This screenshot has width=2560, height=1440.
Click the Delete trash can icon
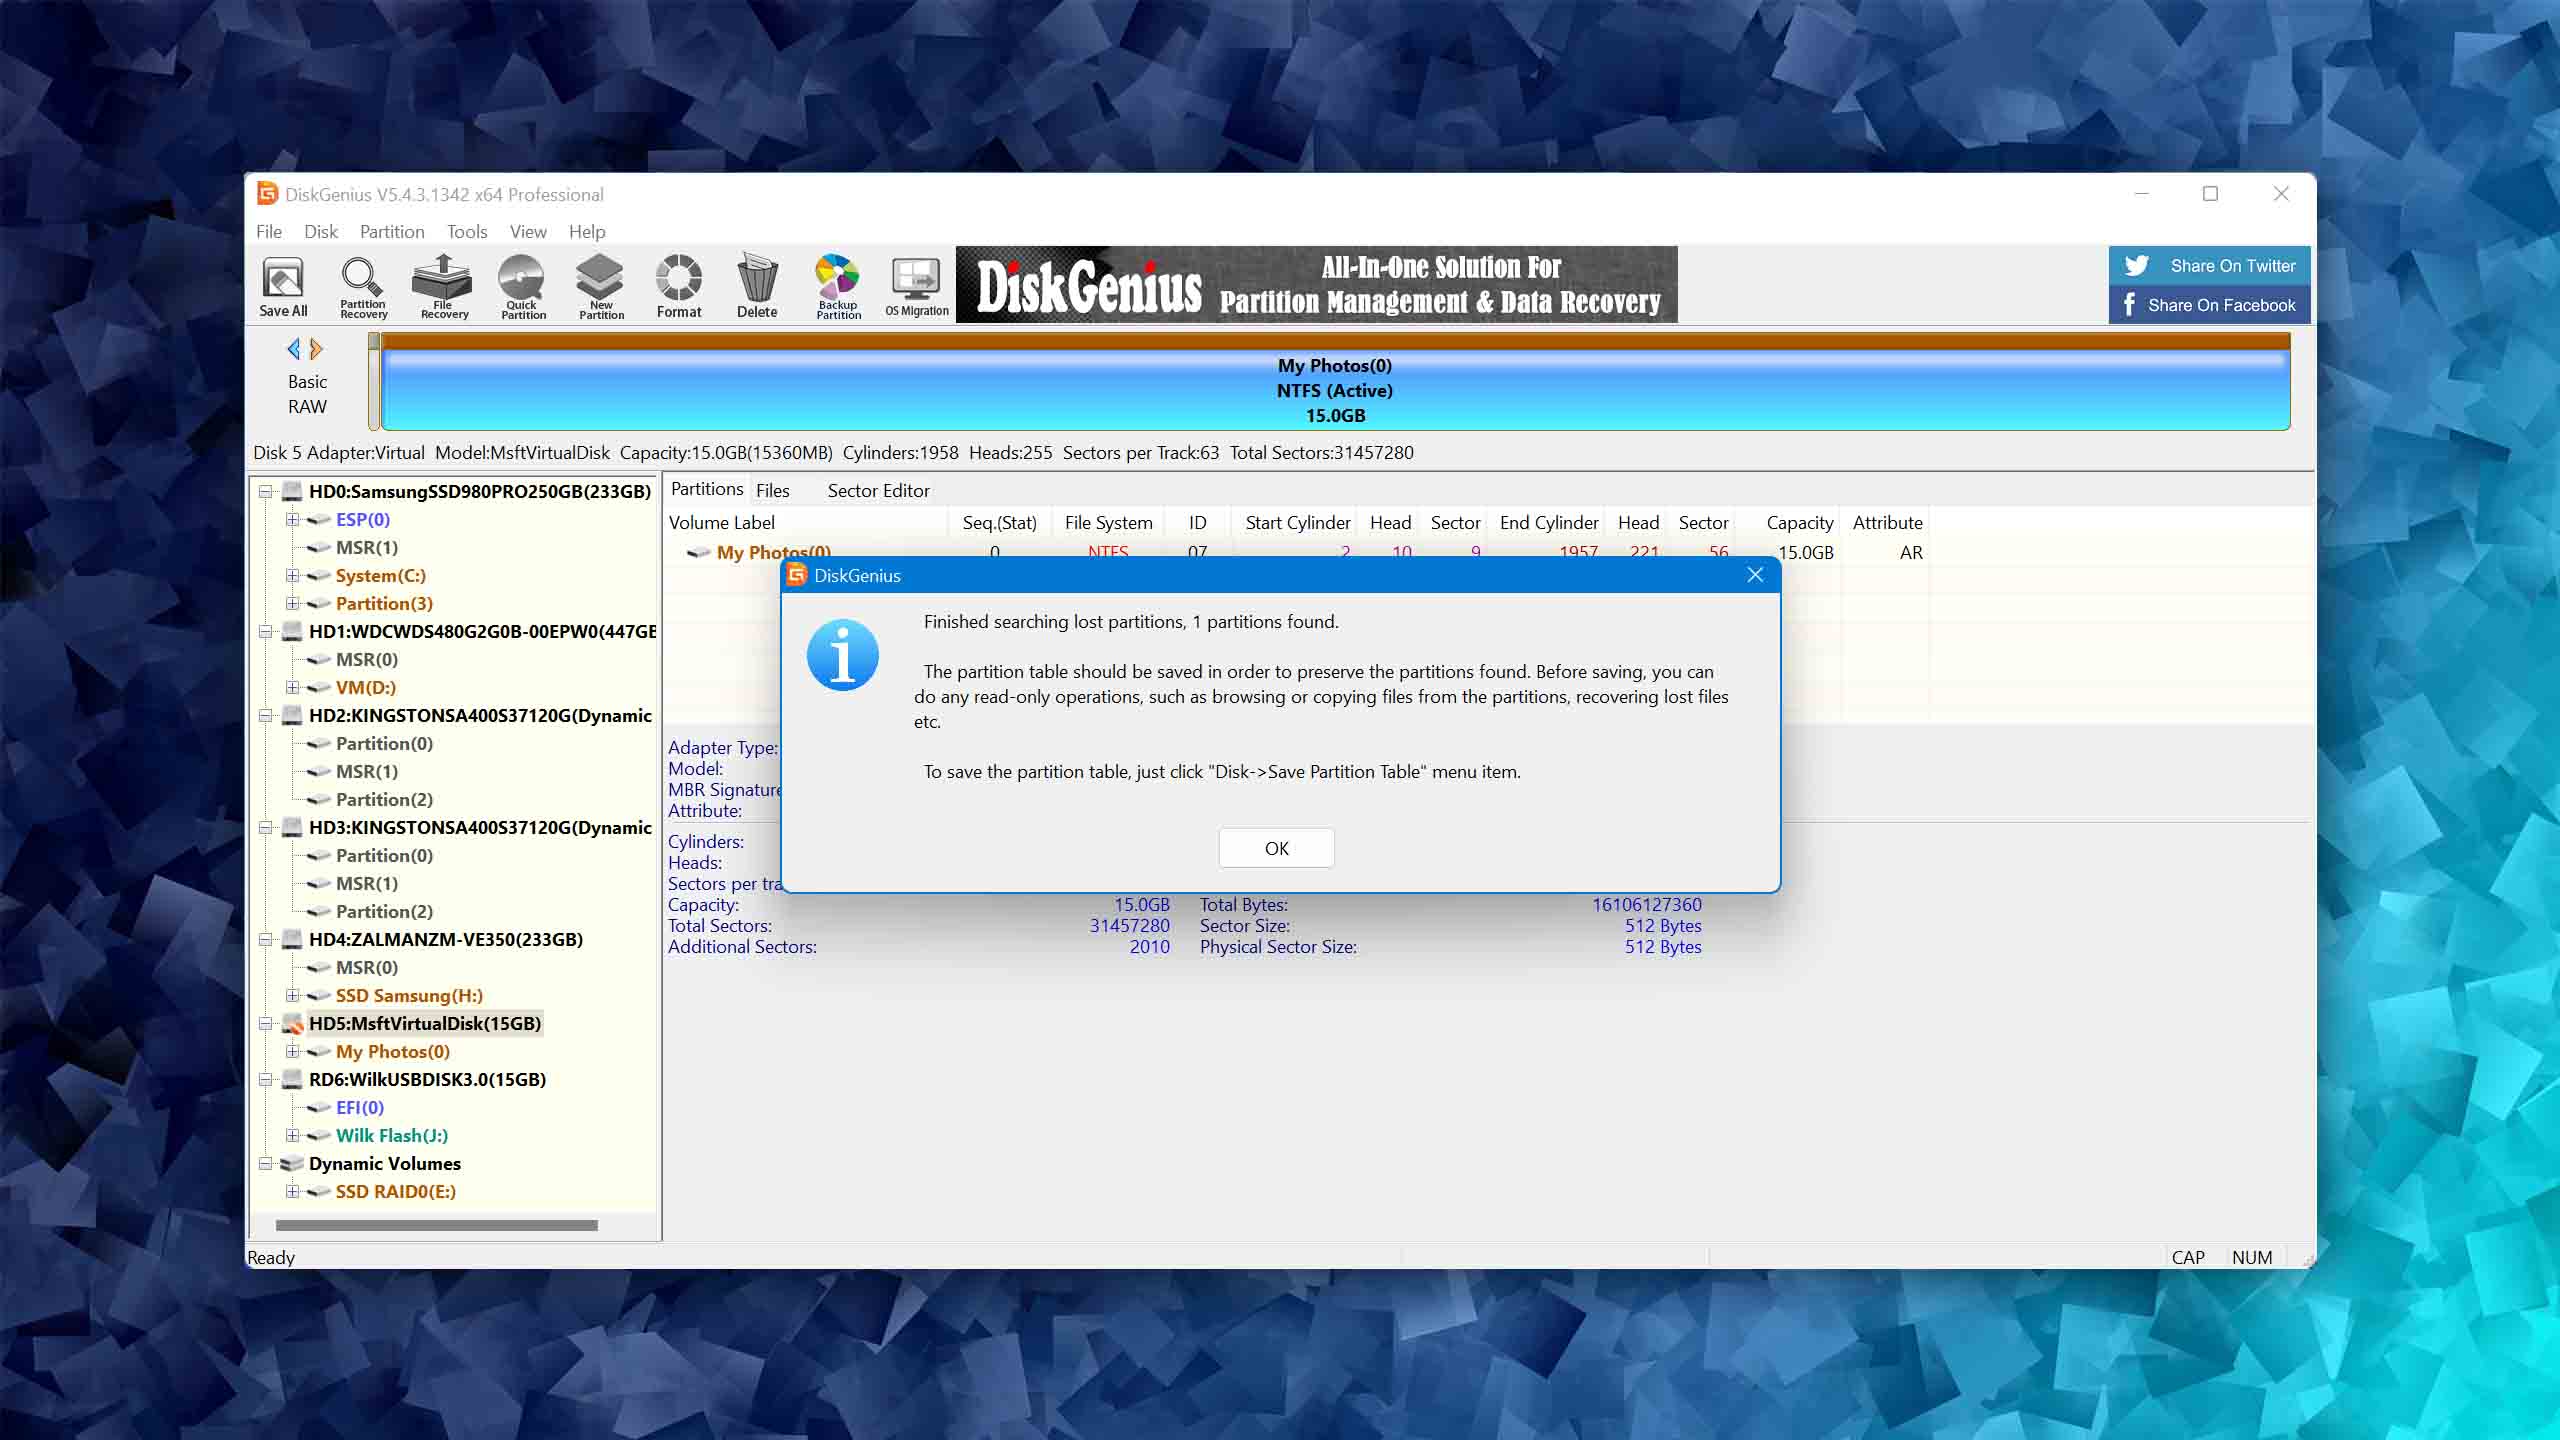coord(757,286)
